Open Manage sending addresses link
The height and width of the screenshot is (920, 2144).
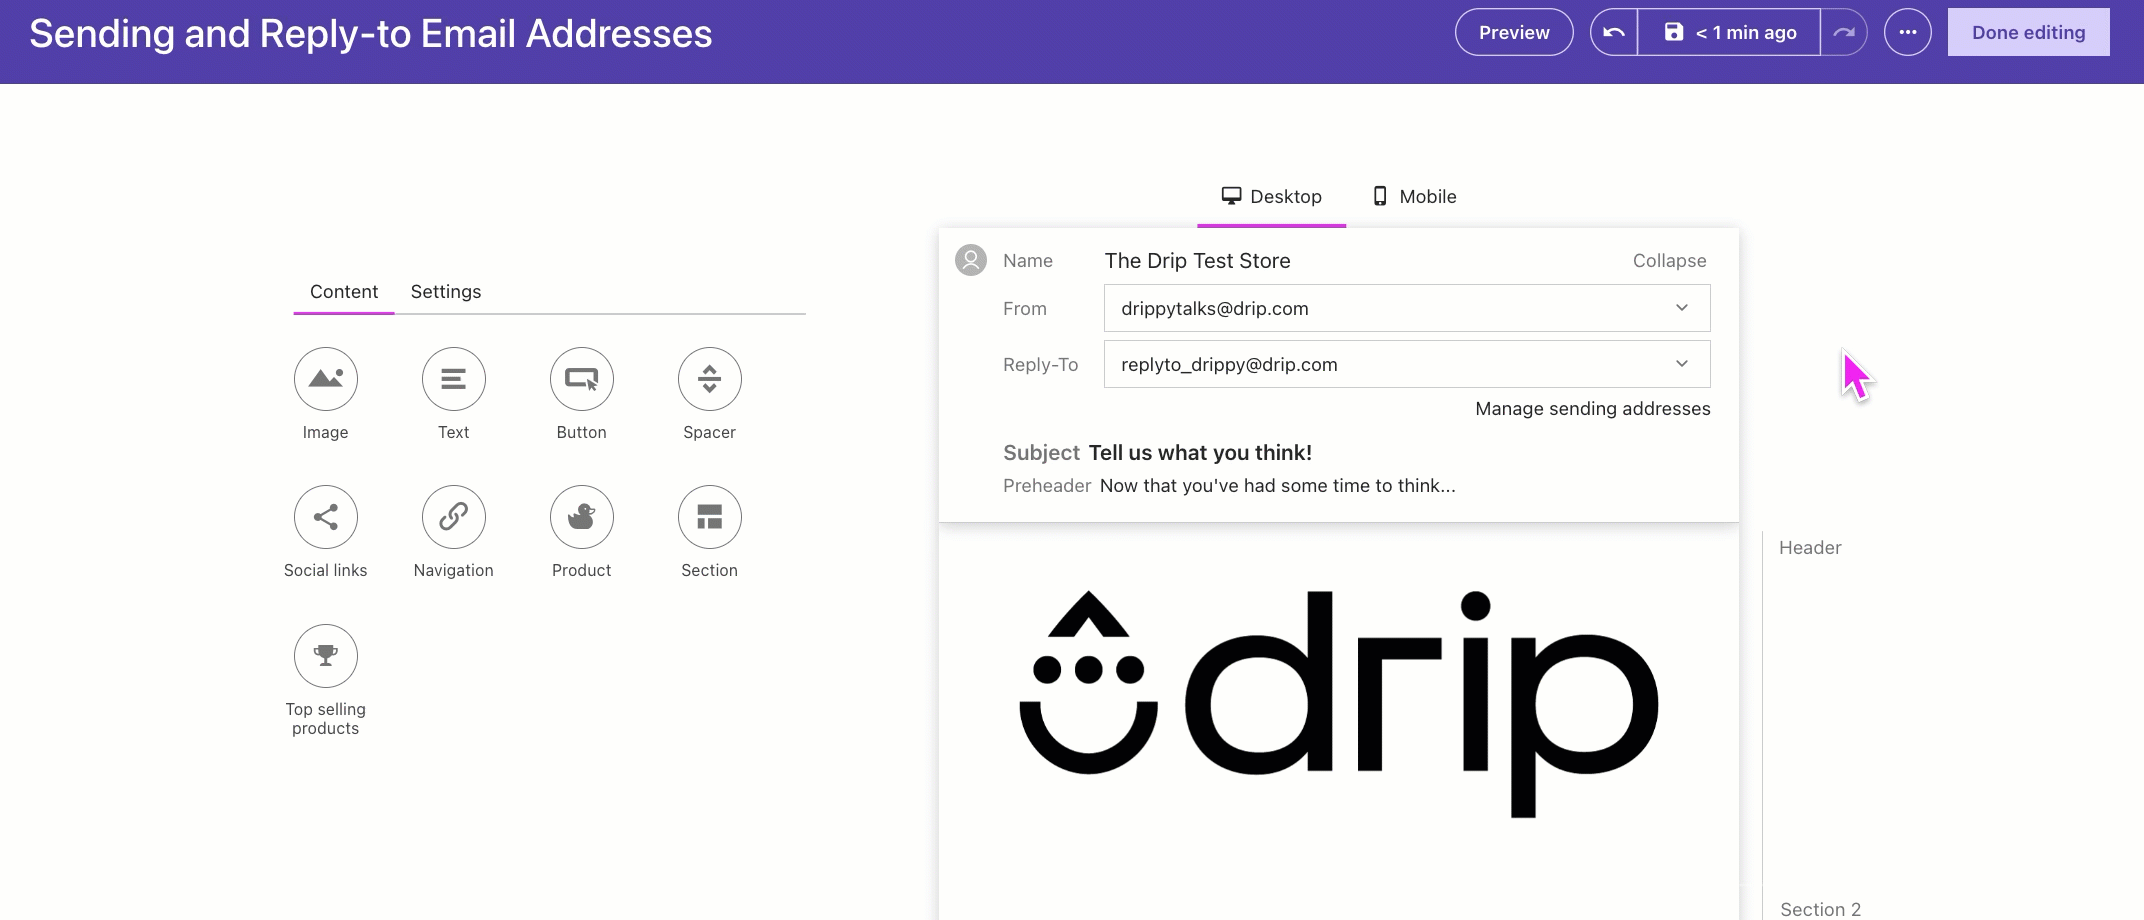coord(1593,408)
